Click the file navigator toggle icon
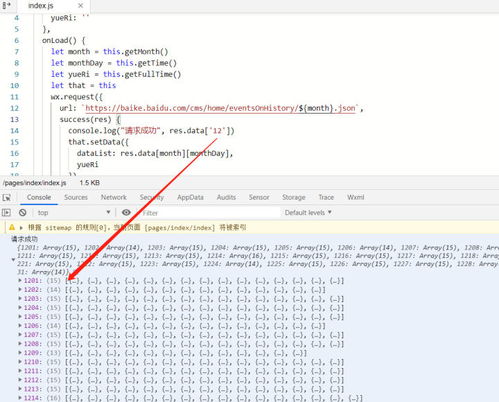Screen dimensions: 499x402 pos(6,5)
